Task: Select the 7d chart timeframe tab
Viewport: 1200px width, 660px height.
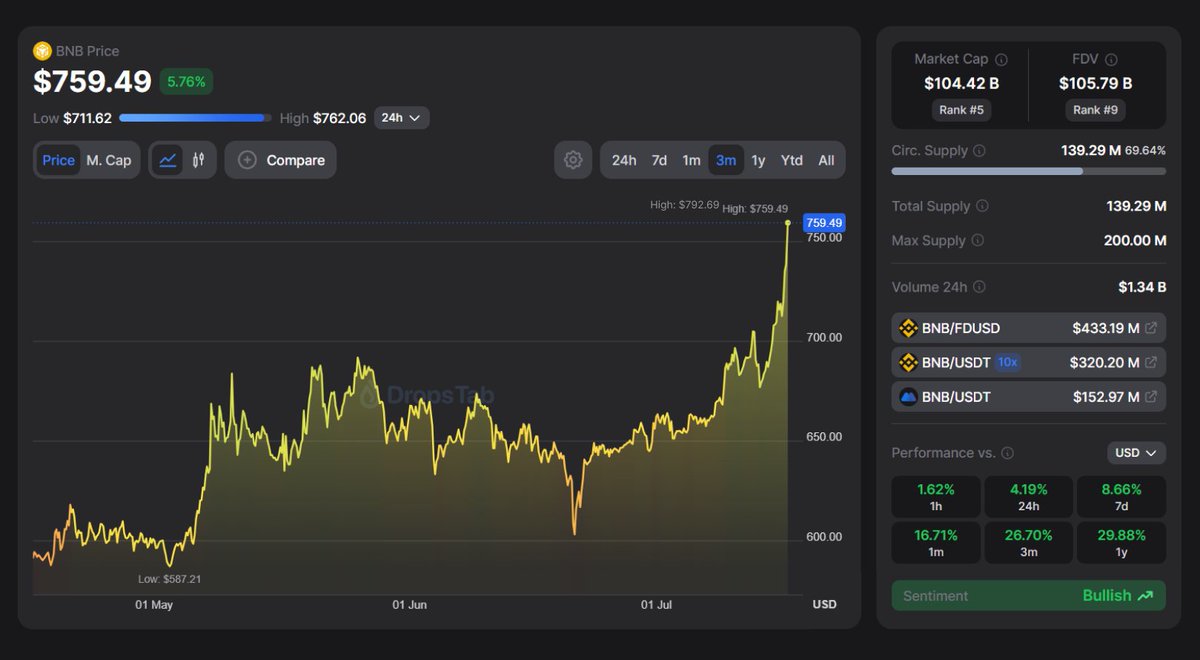Action: click(x=659, y=160)
